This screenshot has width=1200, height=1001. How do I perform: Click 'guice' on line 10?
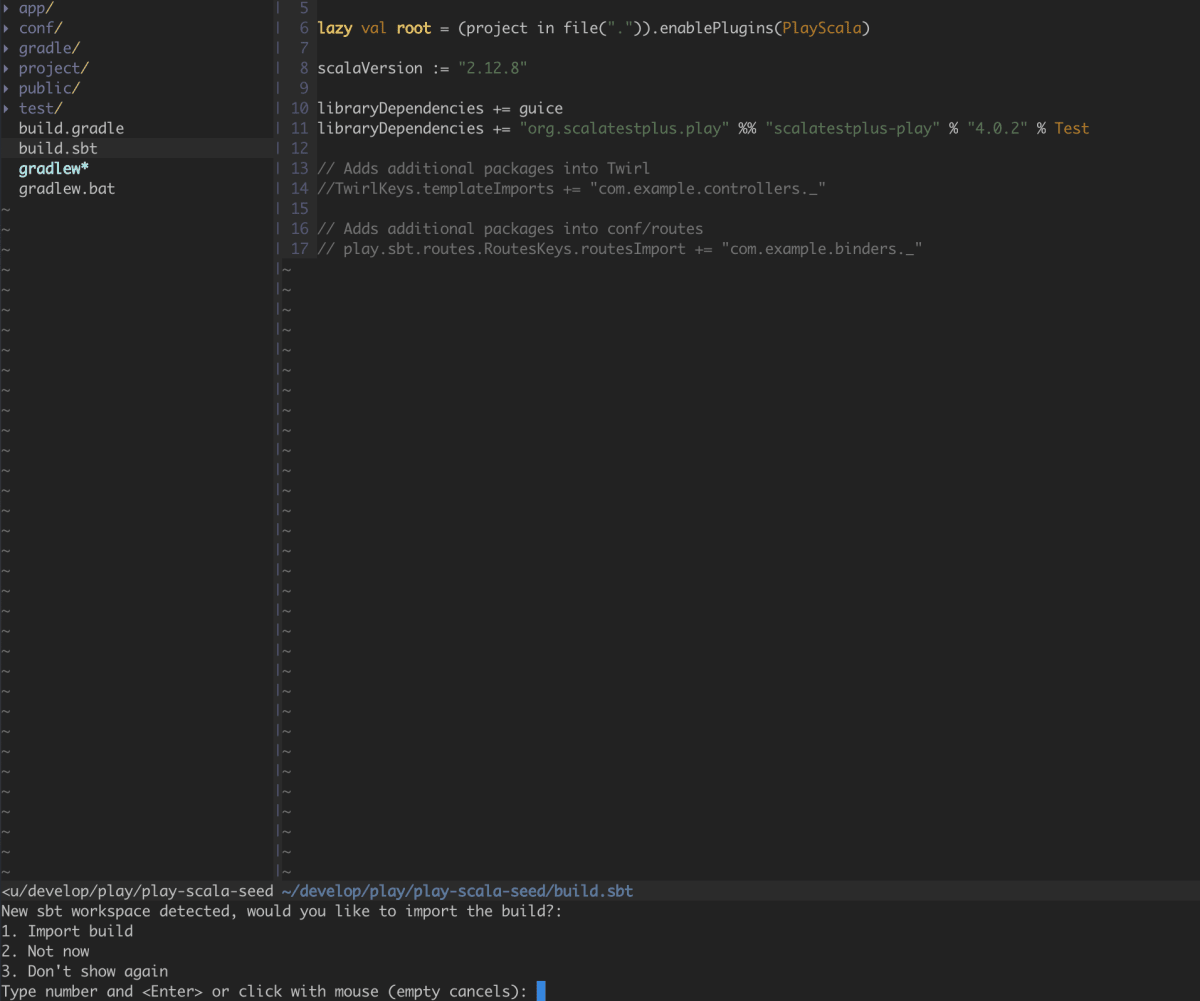point(541,108)
